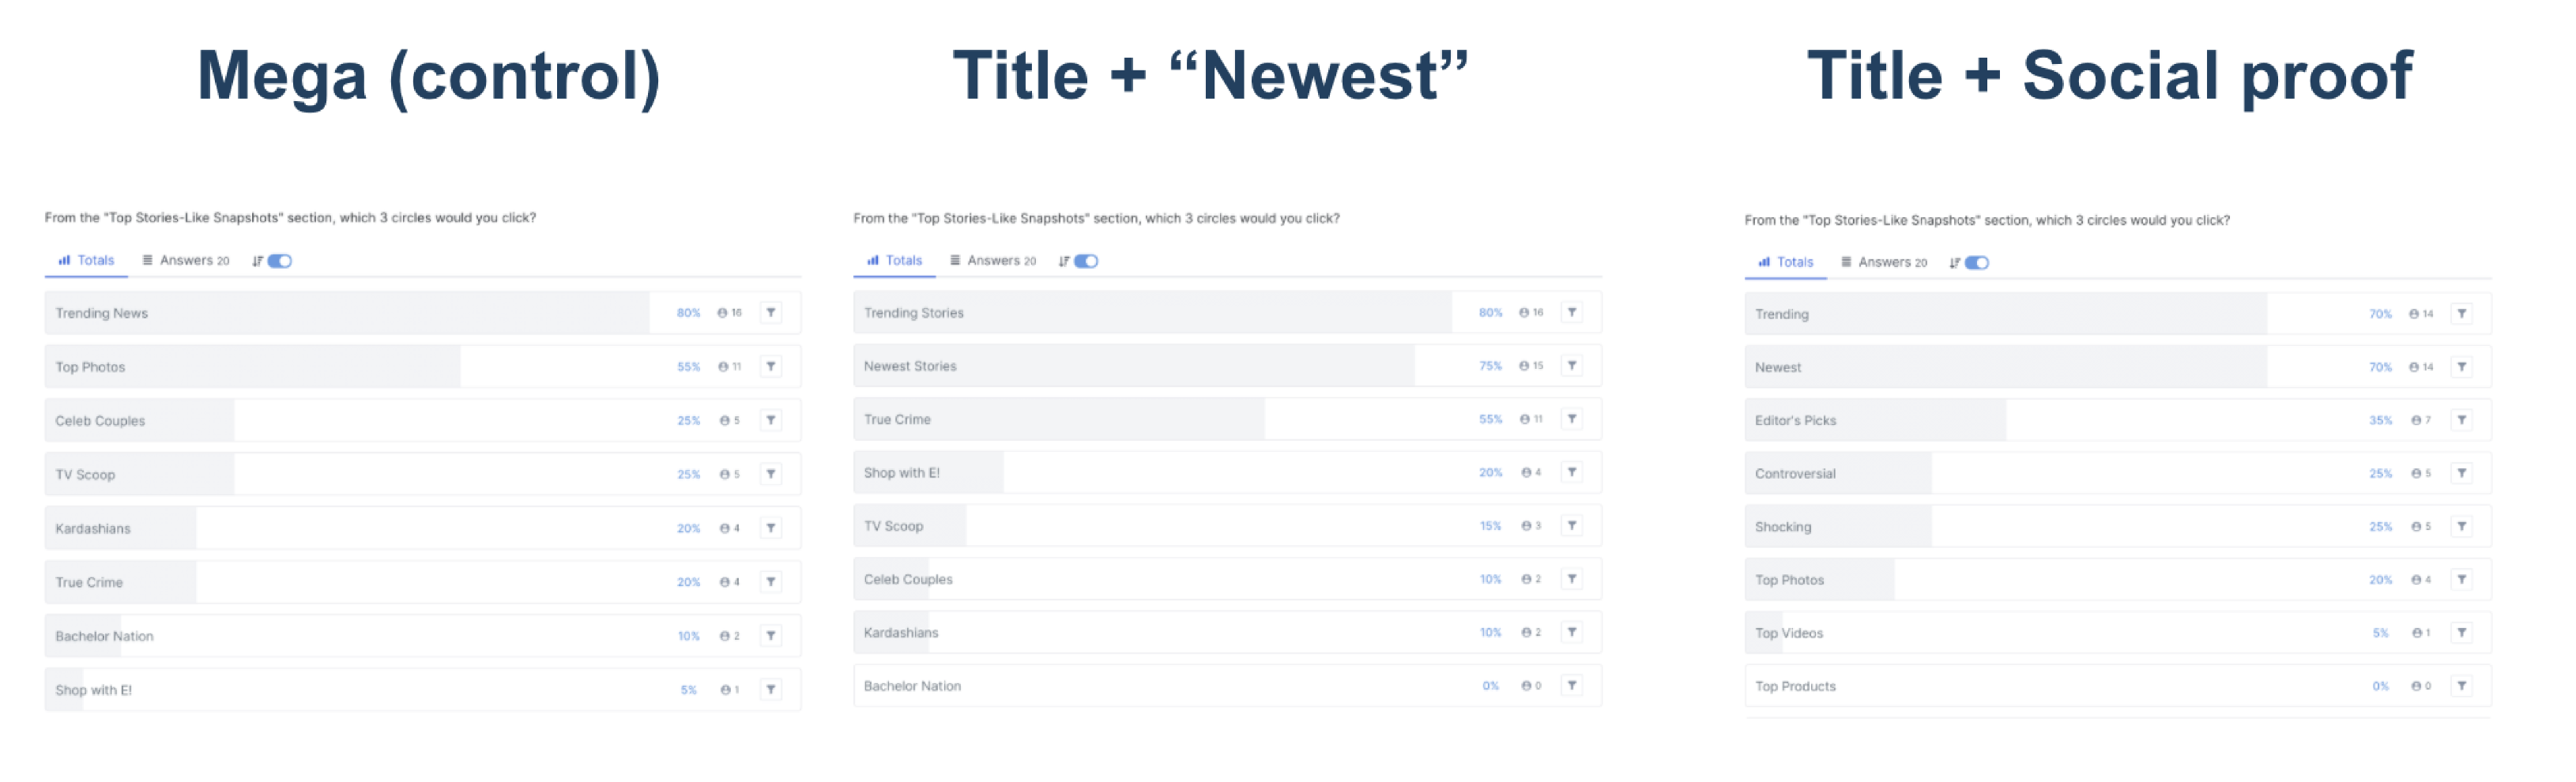
Task: Open Totals tab in Social proof panel
Action: point(1786,262)
